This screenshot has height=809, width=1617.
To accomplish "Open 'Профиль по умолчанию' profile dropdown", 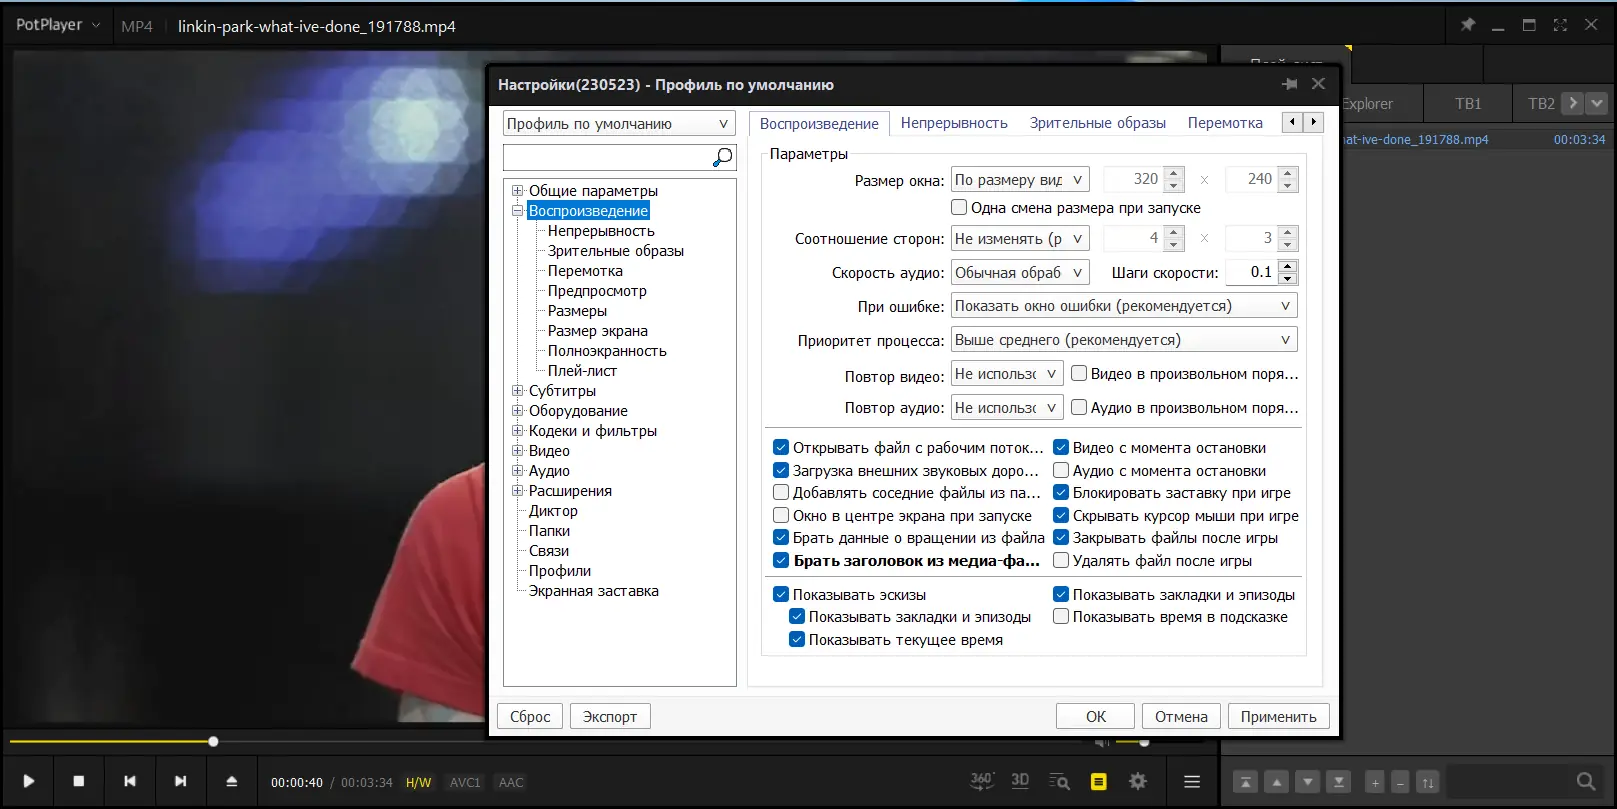I will [x=619, y=124].
